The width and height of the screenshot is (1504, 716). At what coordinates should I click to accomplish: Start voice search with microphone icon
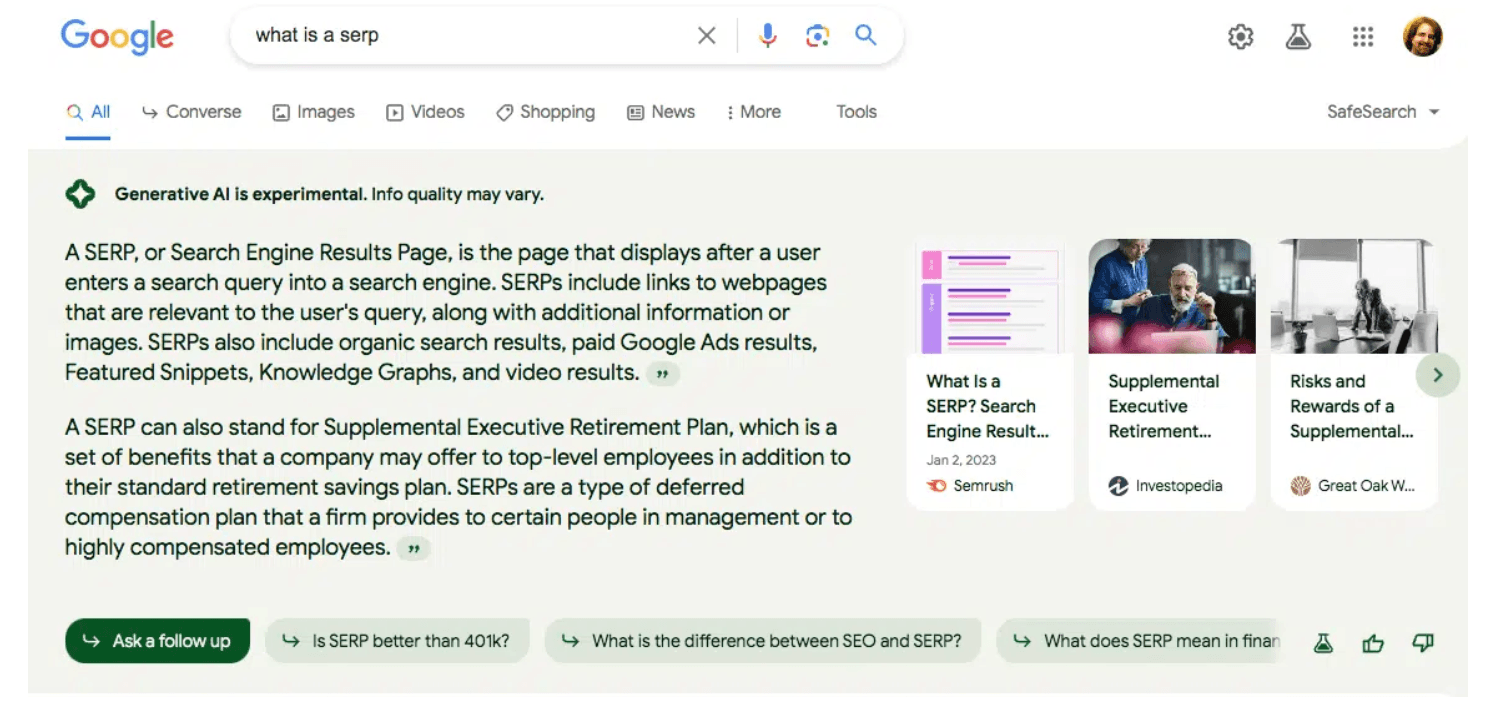pos(767,36)
